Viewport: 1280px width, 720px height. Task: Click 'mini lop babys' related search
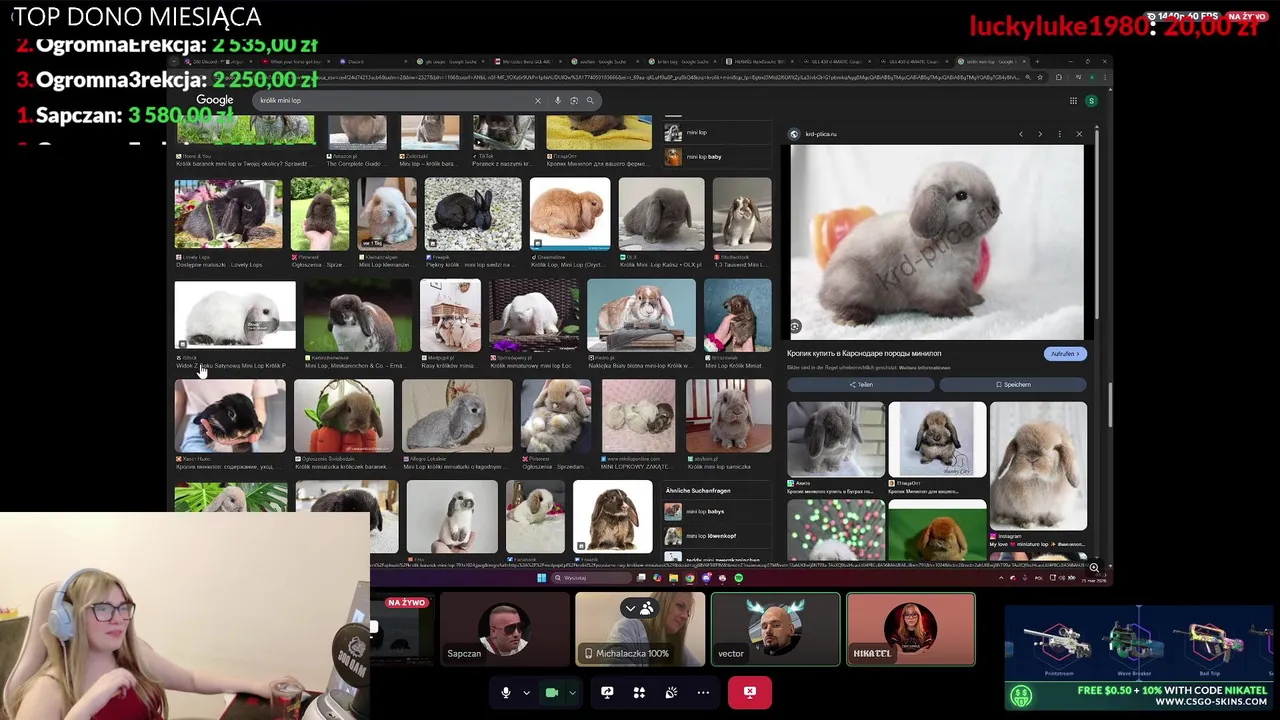point(707,511)
